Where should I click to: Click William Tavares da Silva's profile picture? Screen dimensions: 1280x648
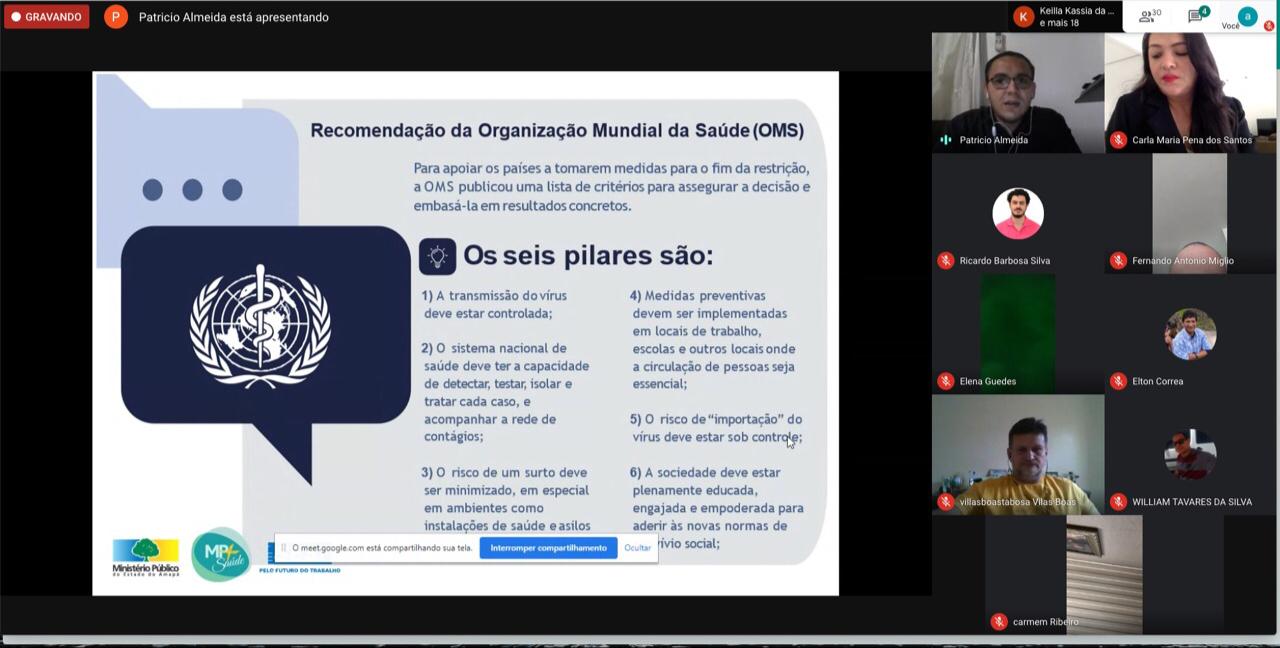[x=1190, y=454]
